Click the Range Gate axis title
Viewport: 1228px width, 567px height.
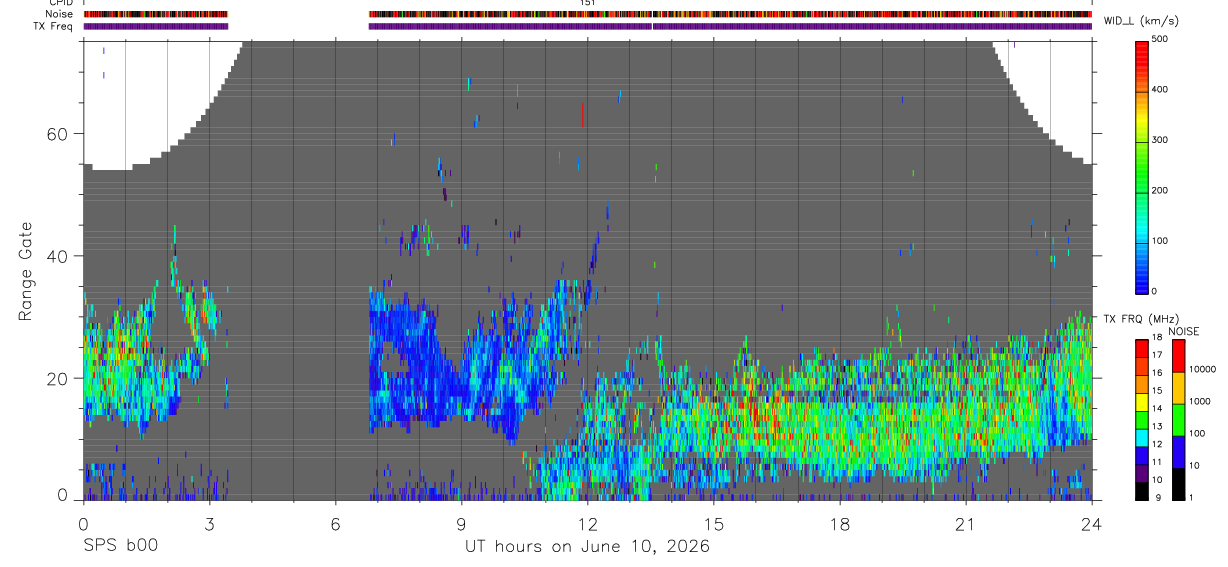[28, 271]
